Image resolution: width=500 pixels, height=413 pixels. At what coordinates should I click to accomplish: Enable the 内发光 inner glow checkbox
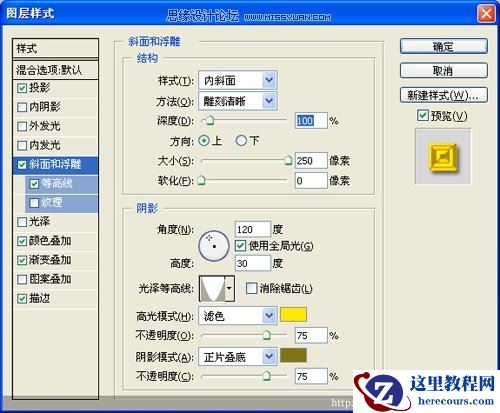coord(22,145)
